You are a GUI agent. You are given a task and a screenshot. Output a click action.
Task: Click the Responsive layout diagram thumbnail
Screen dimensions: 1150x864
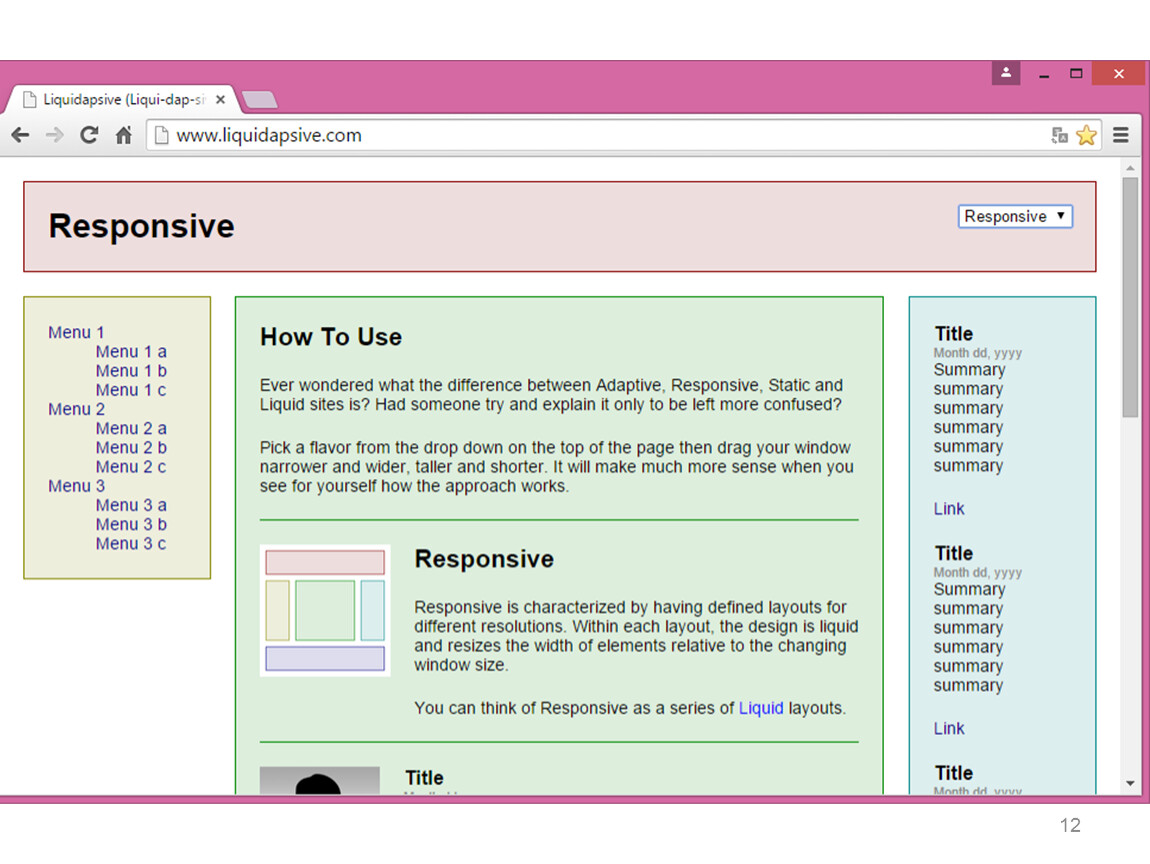[324, 610]
